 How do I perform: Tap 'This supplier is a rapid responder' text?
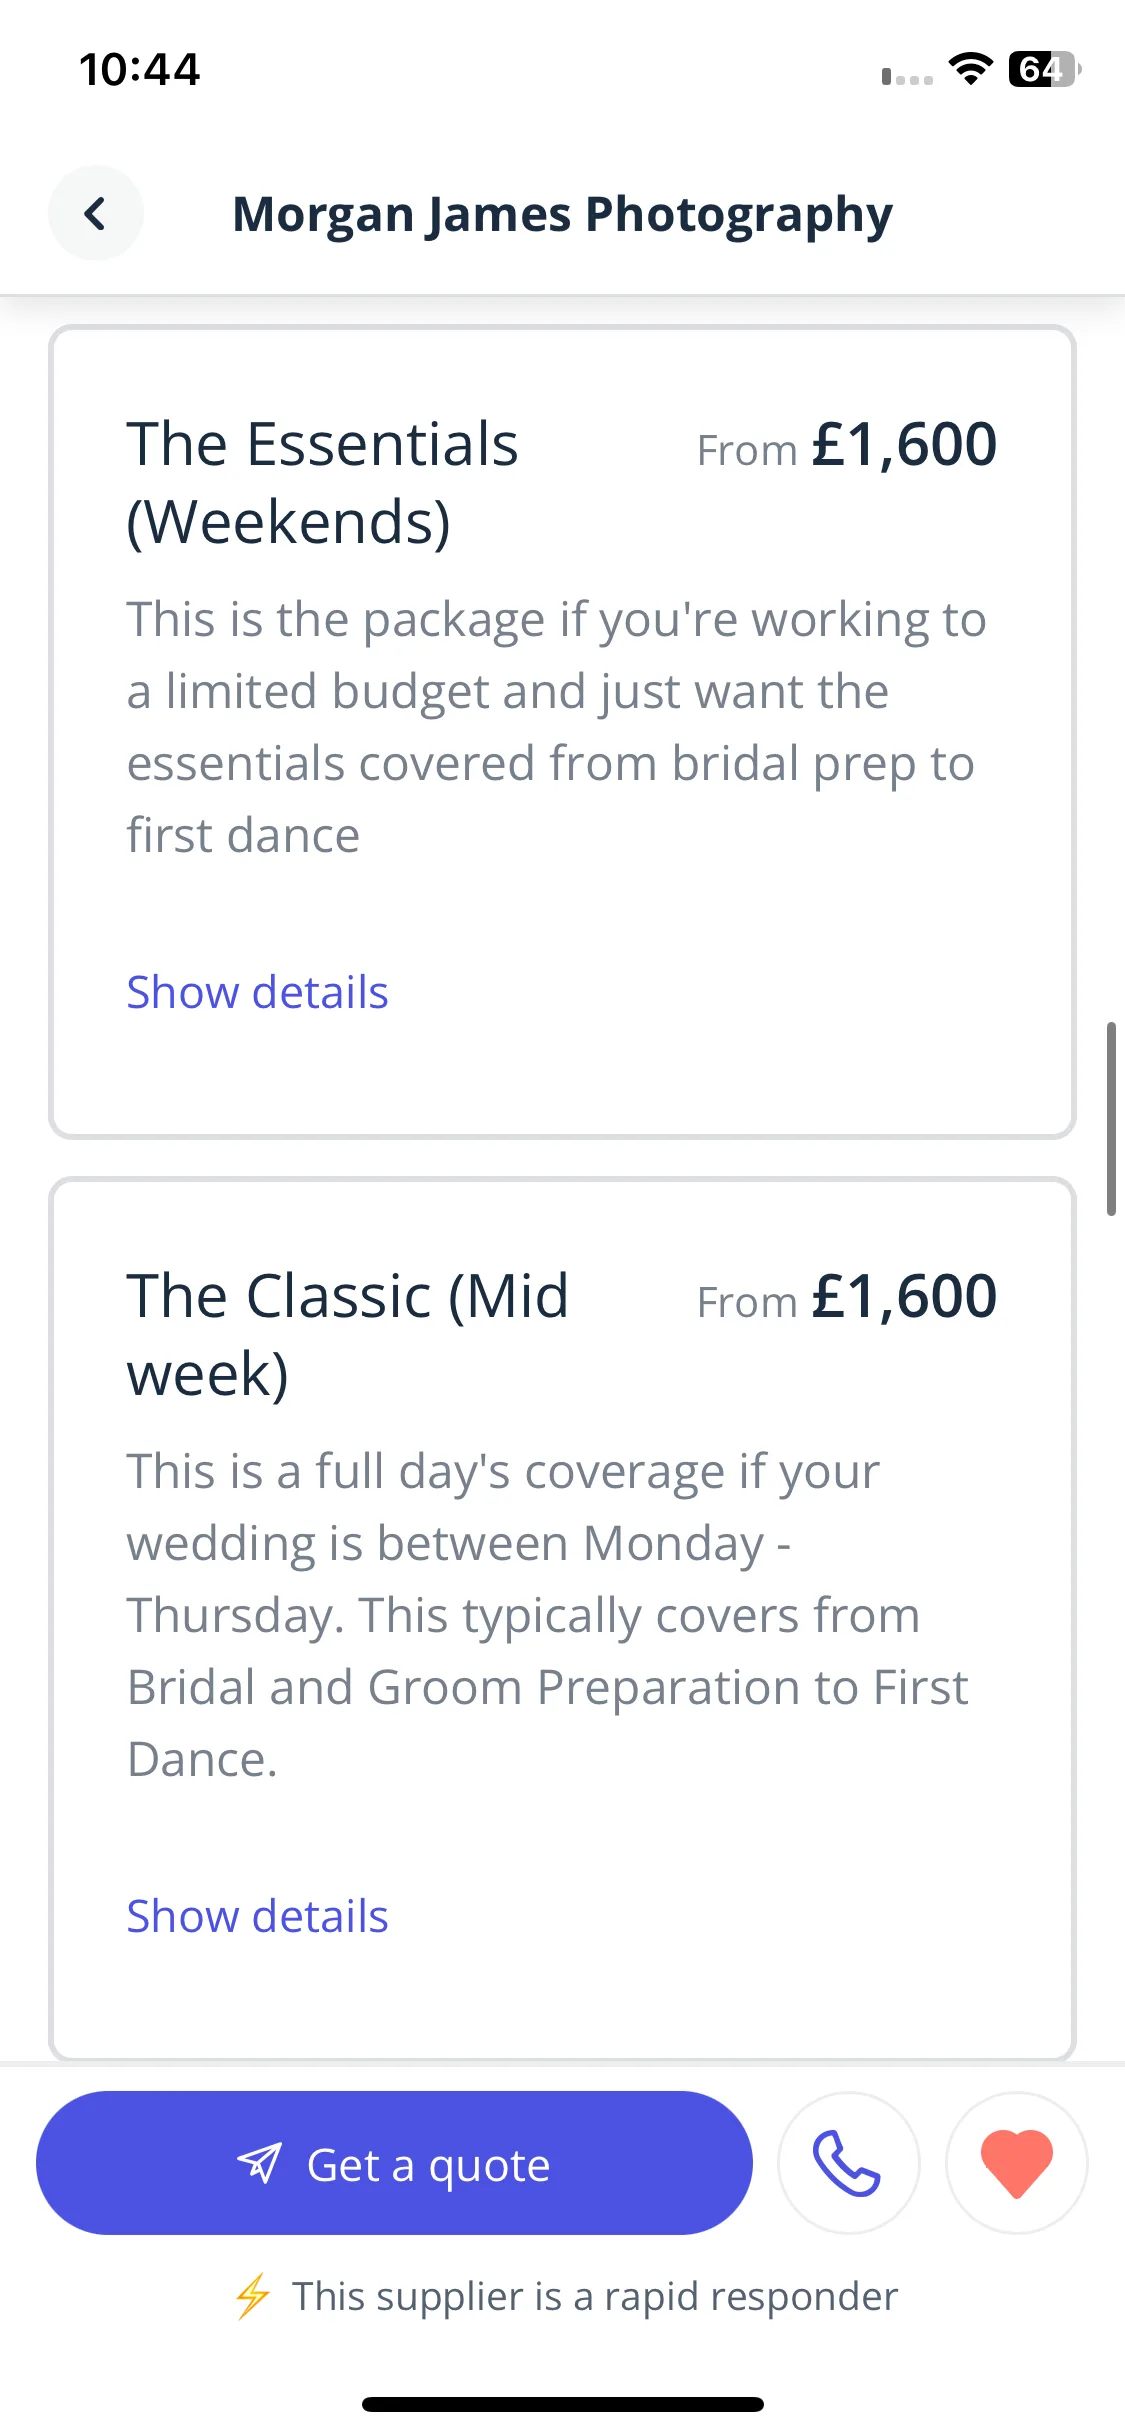coord(595,2296)
